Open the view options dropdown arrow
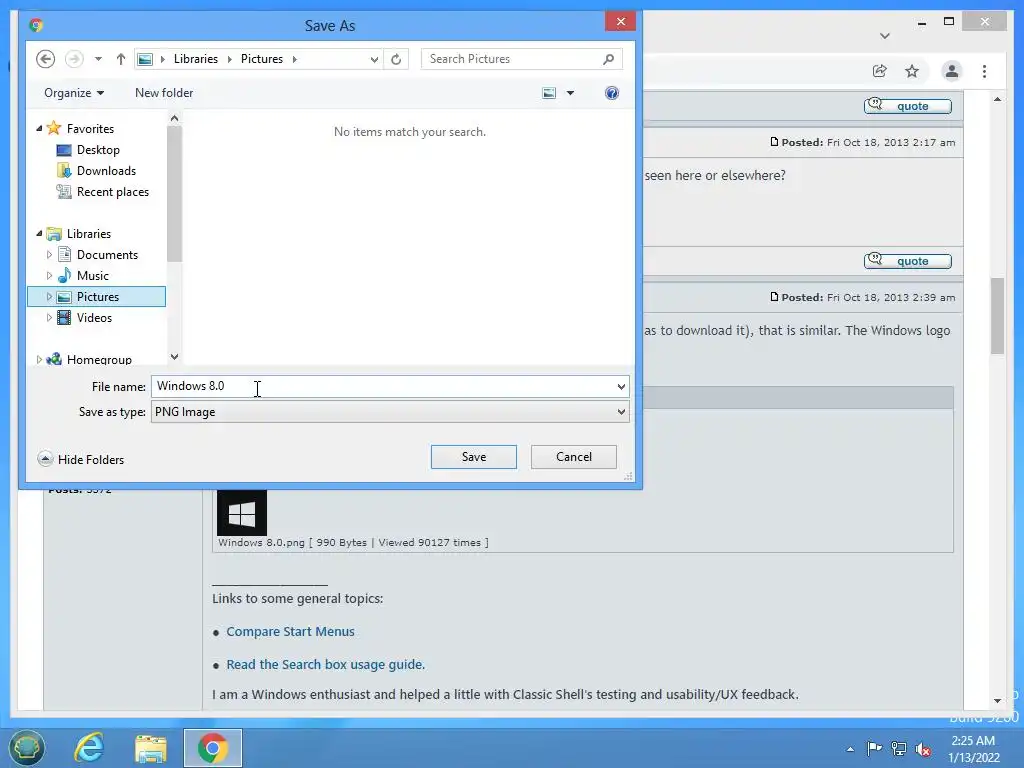1024x768 pixels. click(x=570, y=93)
